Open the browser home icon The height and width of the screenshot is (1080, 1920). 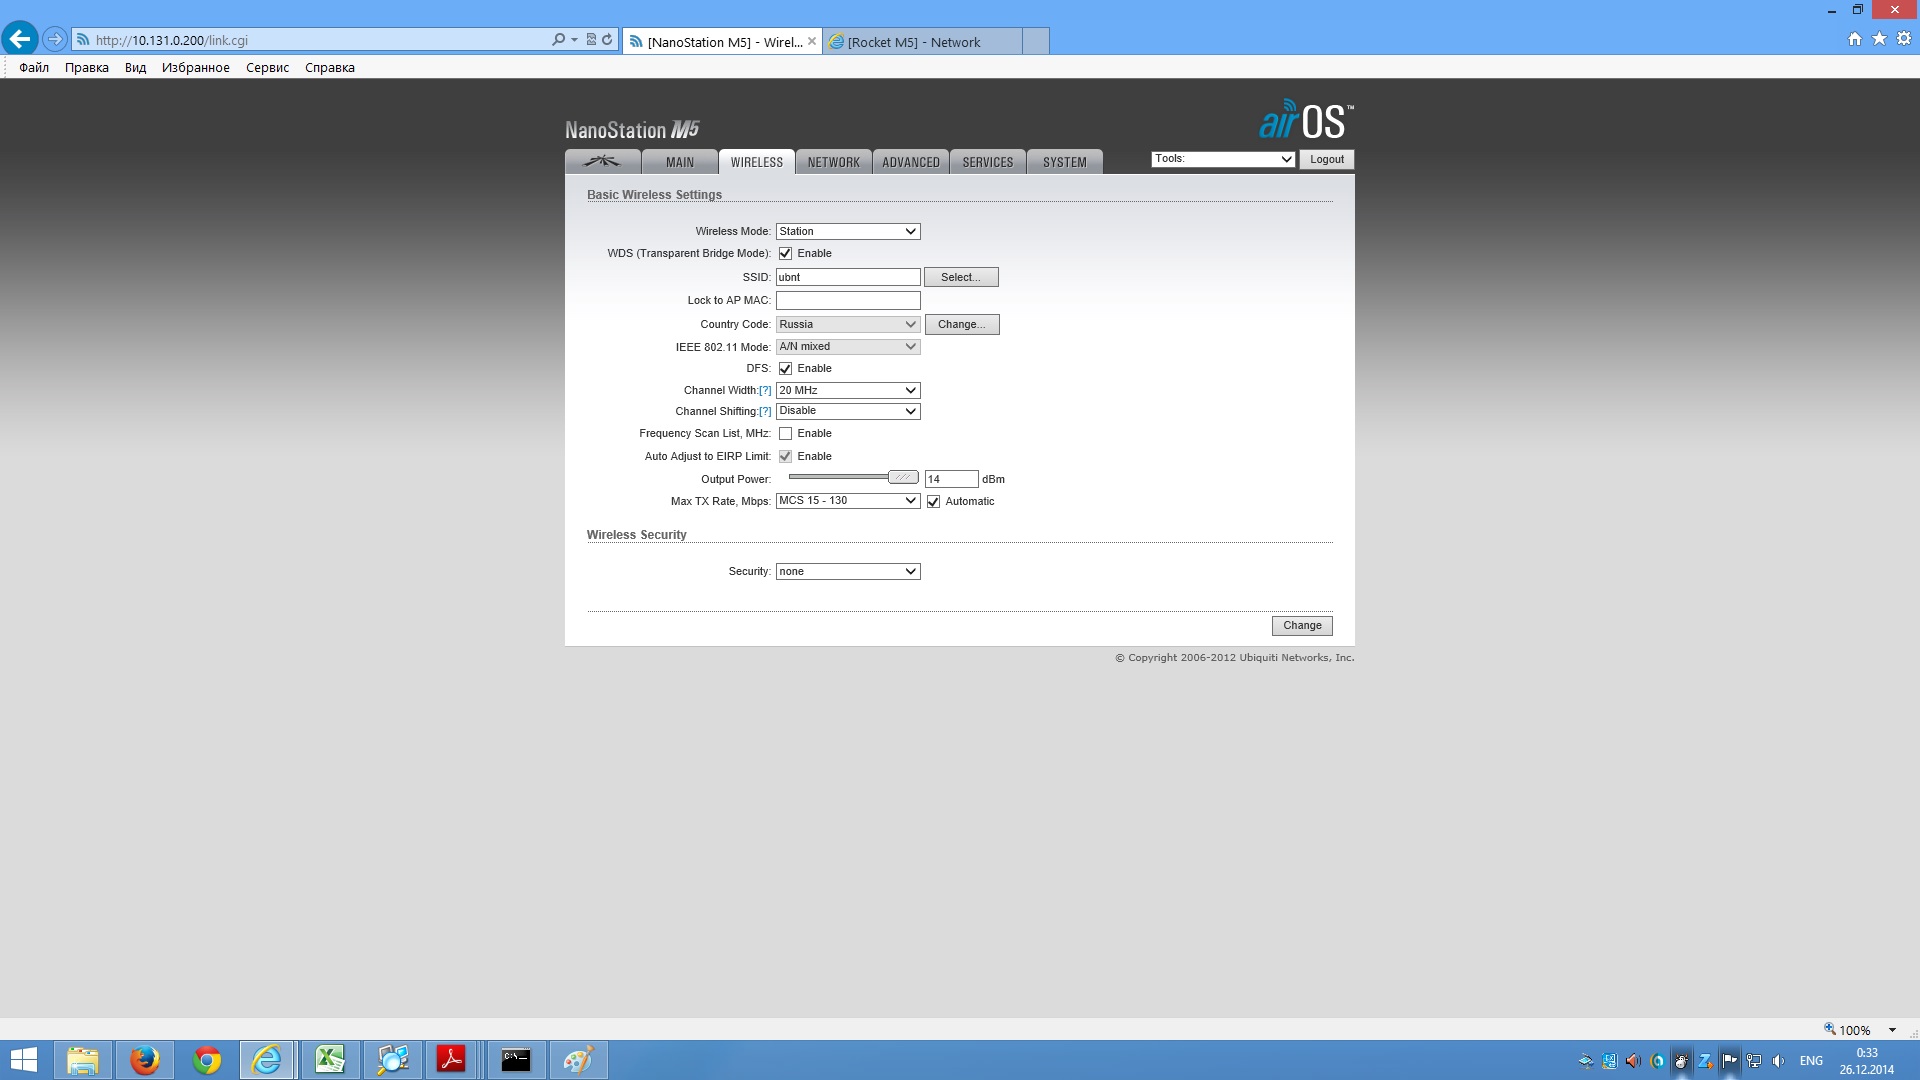click(x=1854, y=39)
